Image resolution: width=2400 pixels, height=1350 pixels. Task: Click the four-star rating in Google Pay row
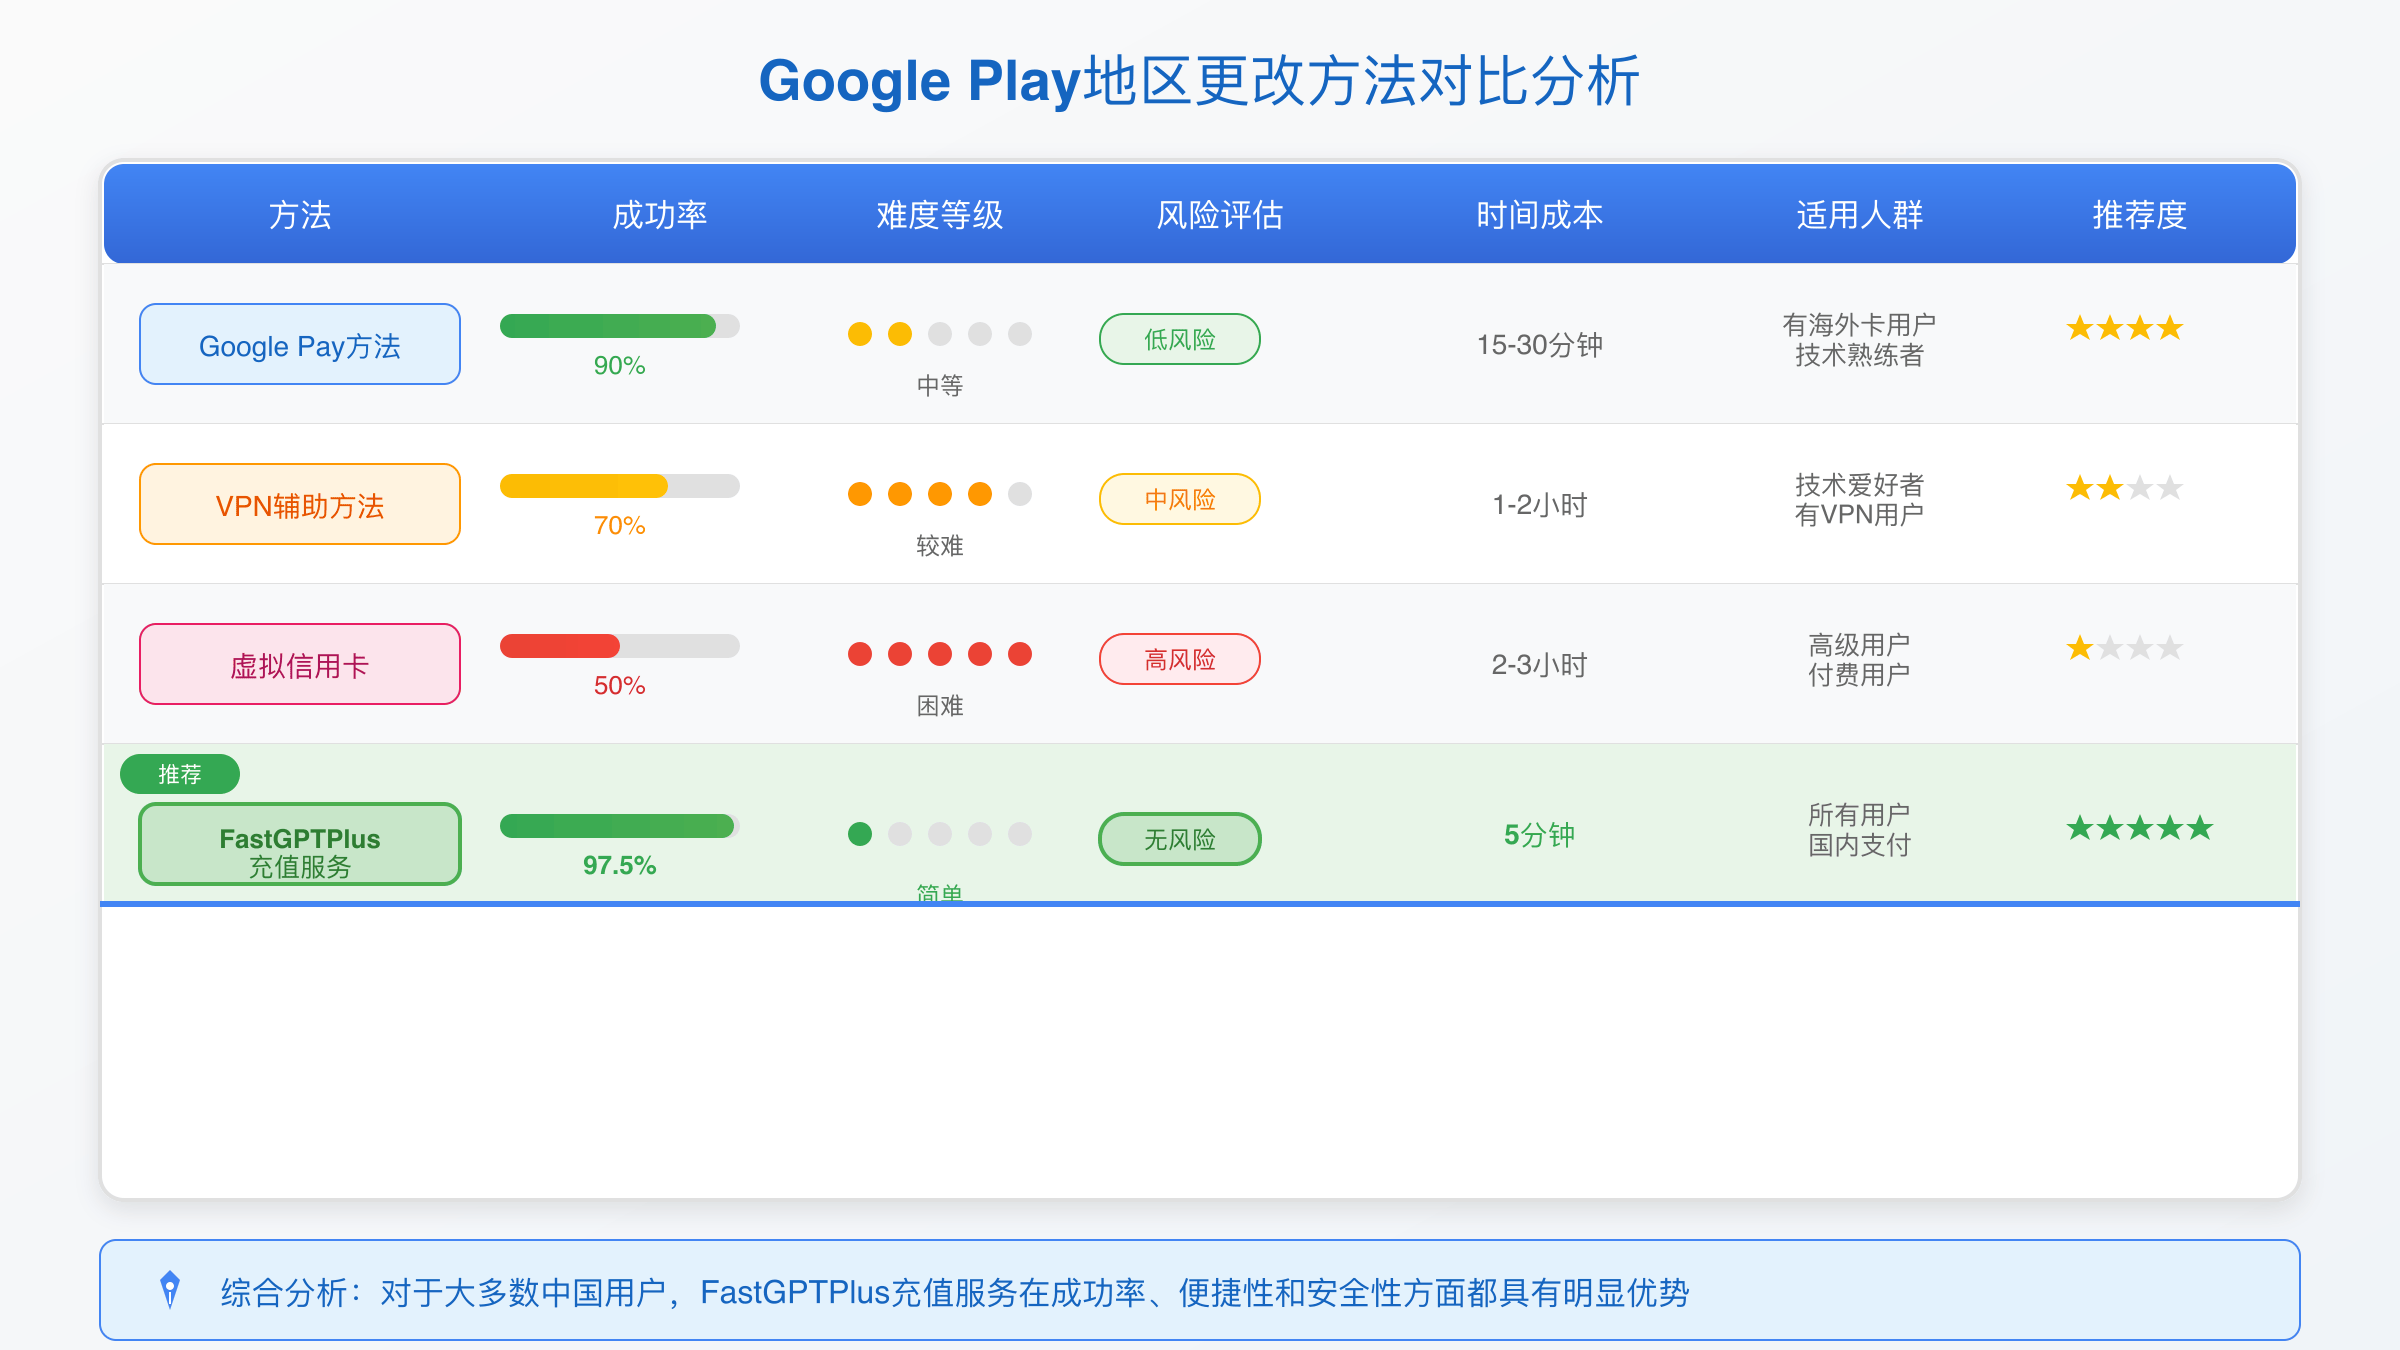(x=2125, y=328)
